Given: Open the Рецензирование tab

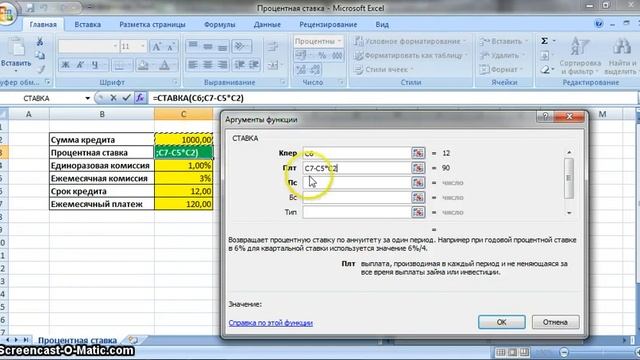Looking at the screenshot, I should click(x=328, y=24).
